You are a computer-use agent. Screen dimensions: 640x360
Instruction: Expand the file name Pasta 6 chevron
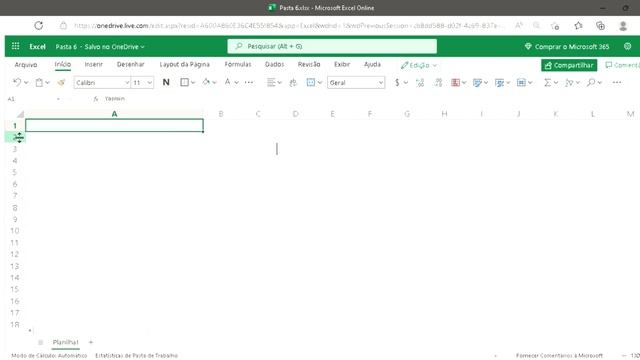tap(142, 47)
